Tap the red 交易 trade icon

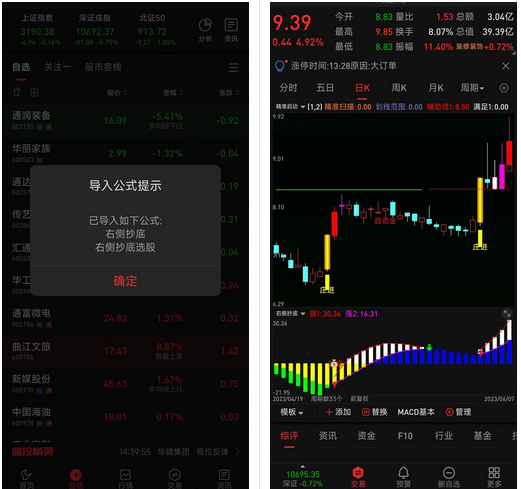[358, 477]
